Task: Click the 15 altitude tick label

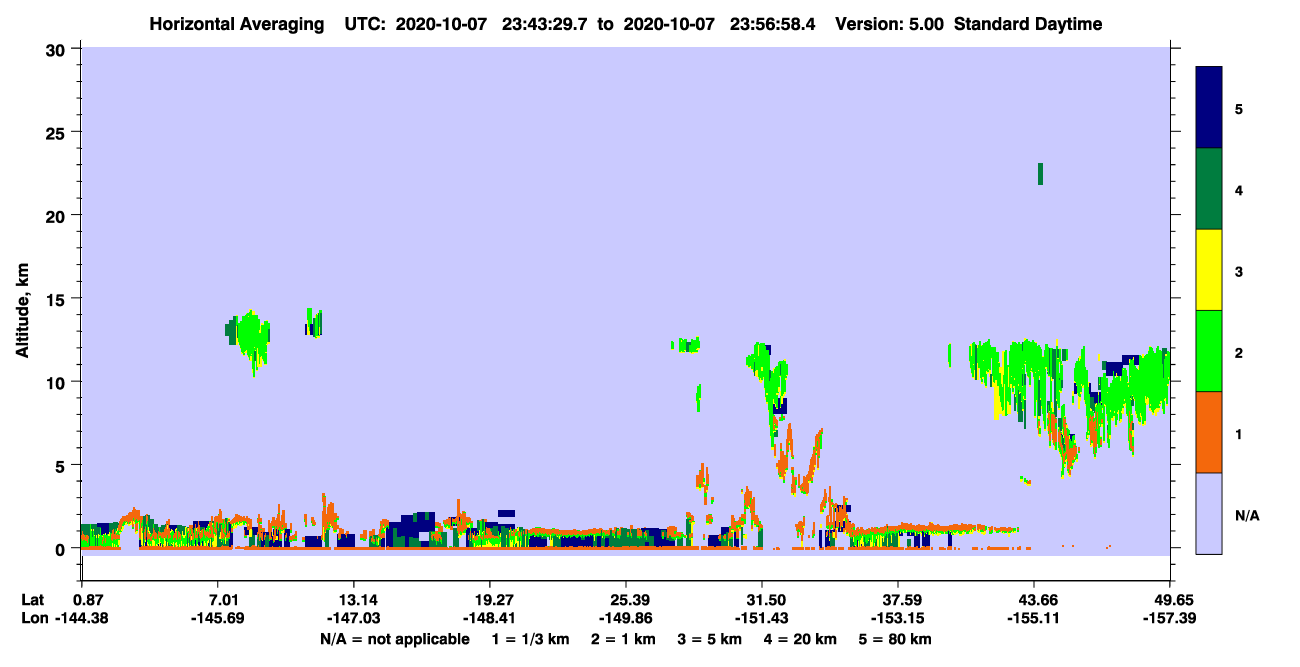Action: point(57,298)
